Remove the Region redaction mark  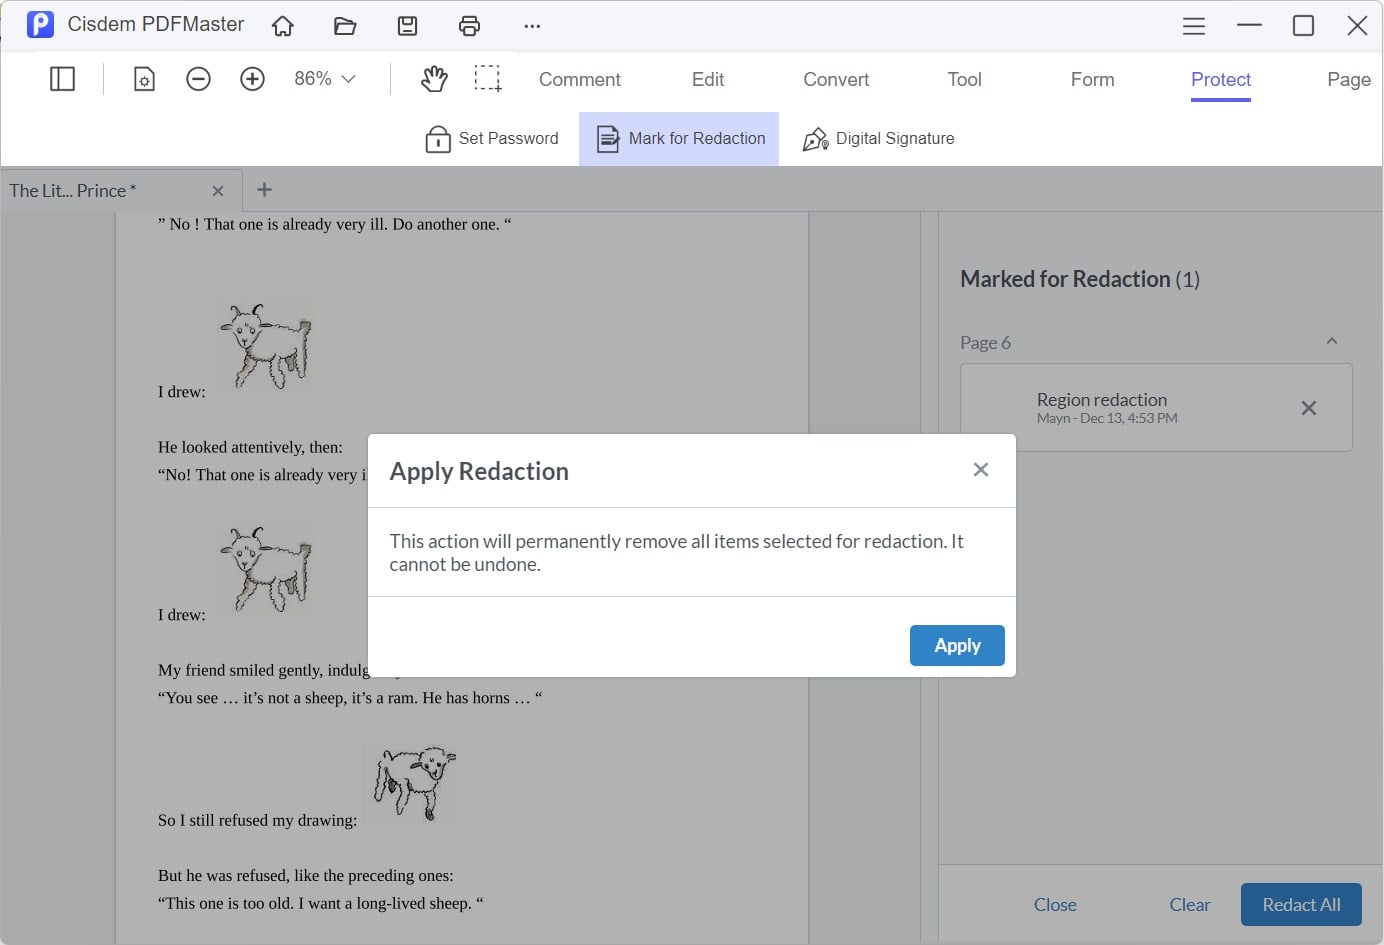(x=1309, y=408)
